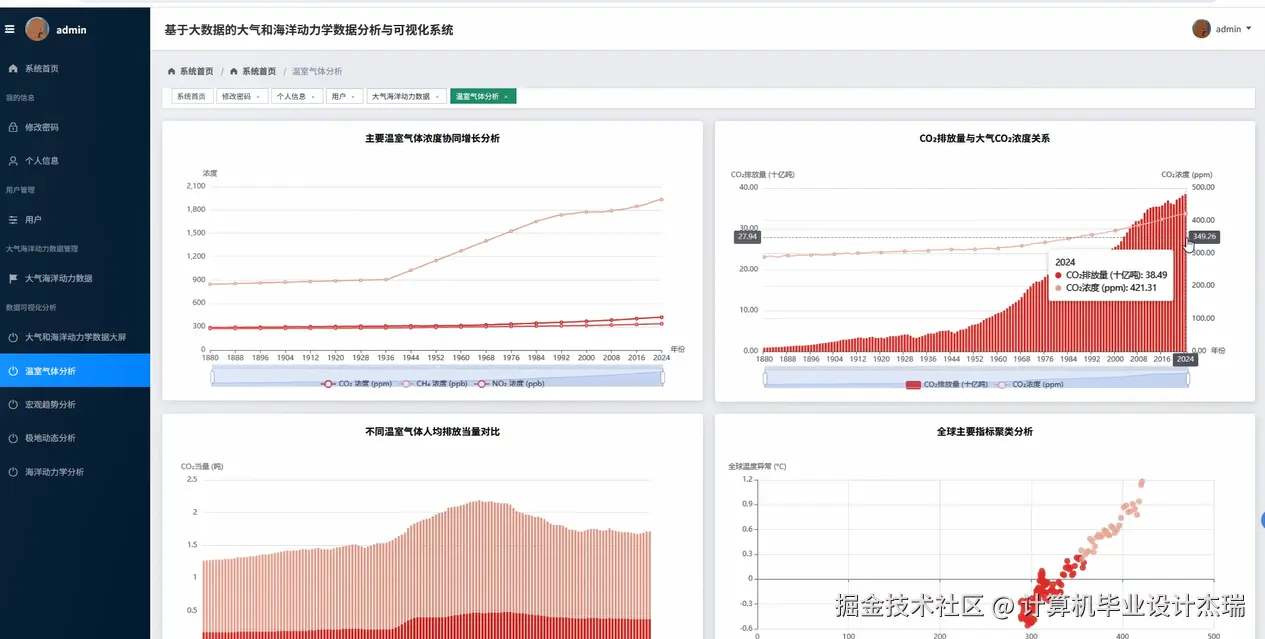1265x639 pixels.
Task: Click tooltip value CO₂排放量 (十亿吨): 38.49
Action: [1116, 274]
